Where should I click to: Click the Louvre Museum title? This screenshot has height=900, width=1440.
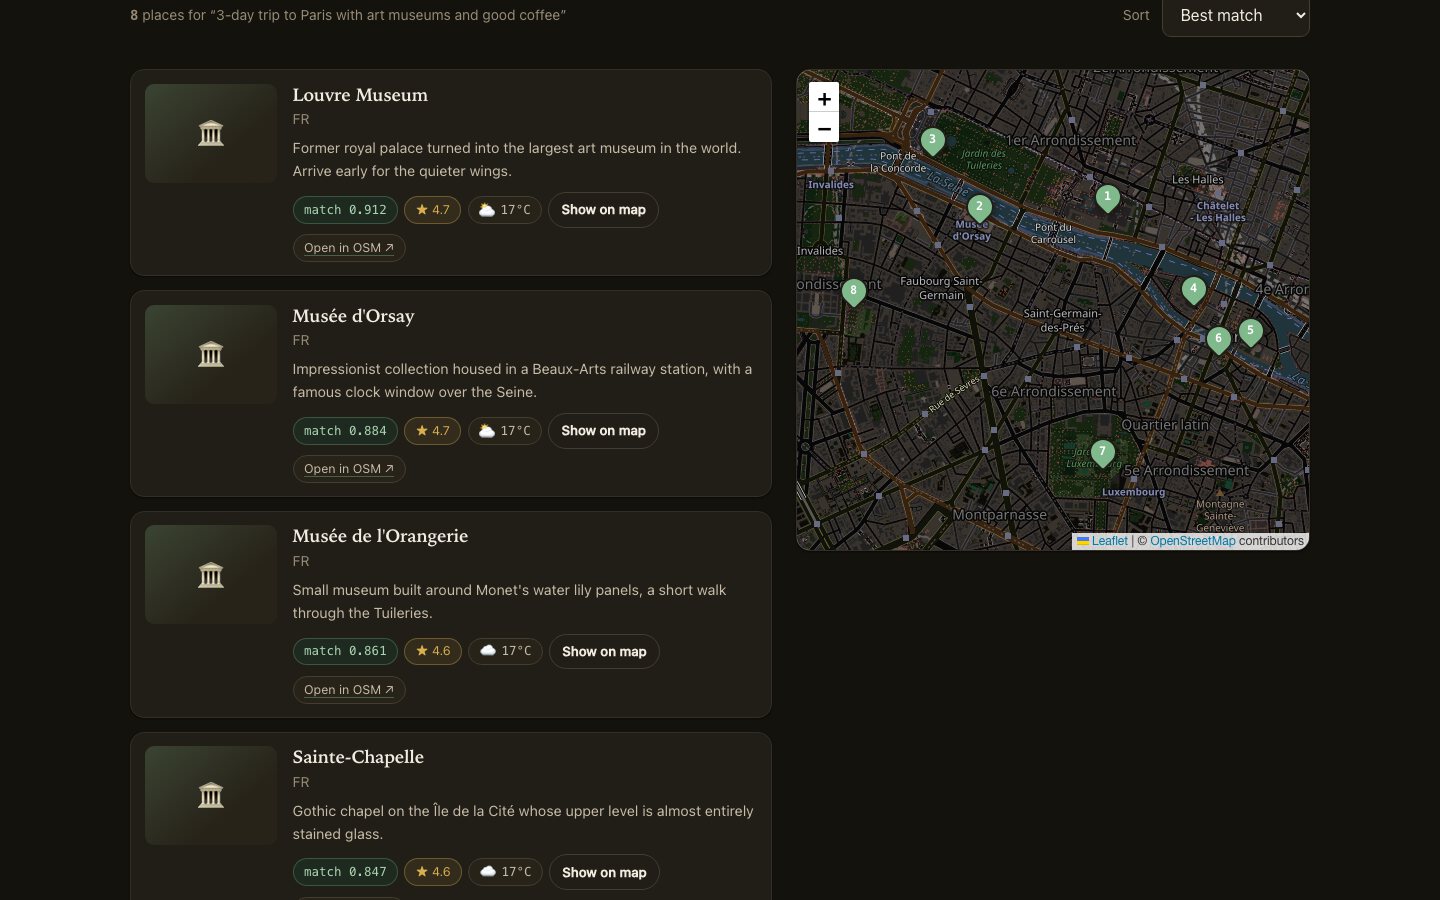360,95
